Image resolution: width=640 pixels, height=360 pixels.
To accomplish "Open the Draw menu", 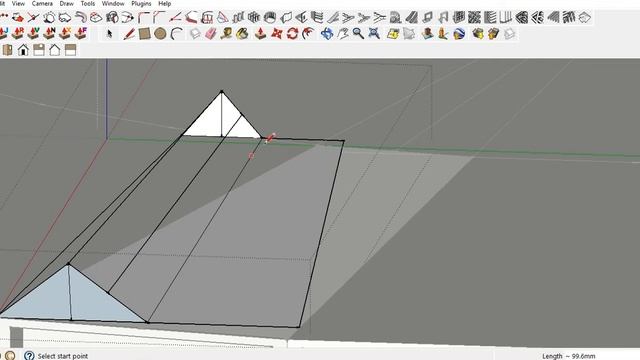I will click(67, 4).
